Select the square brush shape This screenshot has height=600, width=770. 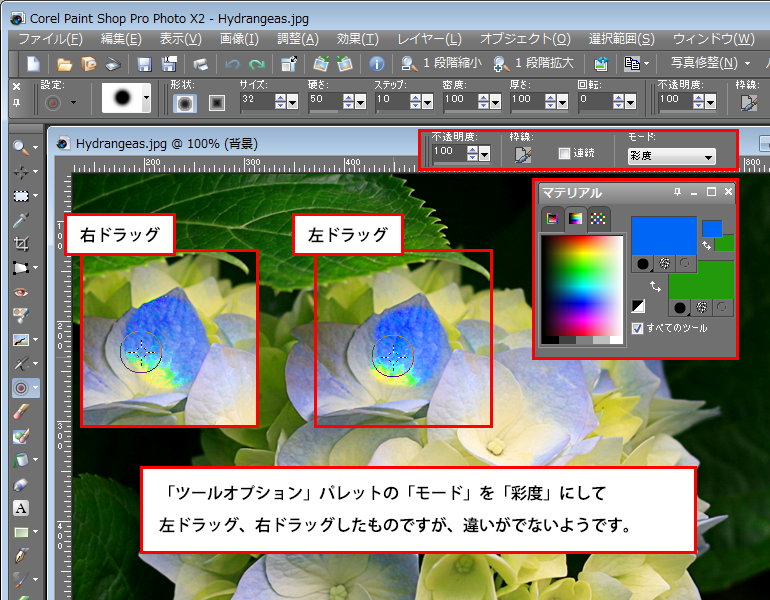pos(217,103)
